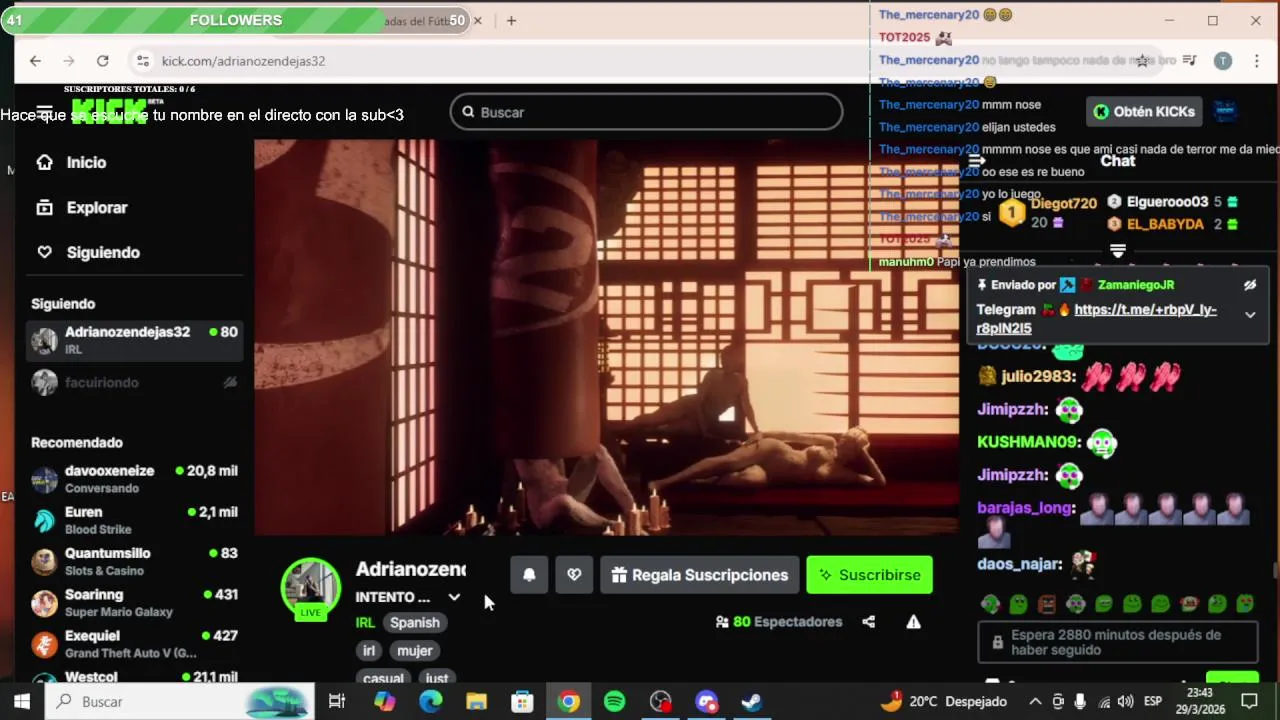Go to Inicio in the sidebar
Viewport: 1280px width, 720px height.
pos(86,162)
